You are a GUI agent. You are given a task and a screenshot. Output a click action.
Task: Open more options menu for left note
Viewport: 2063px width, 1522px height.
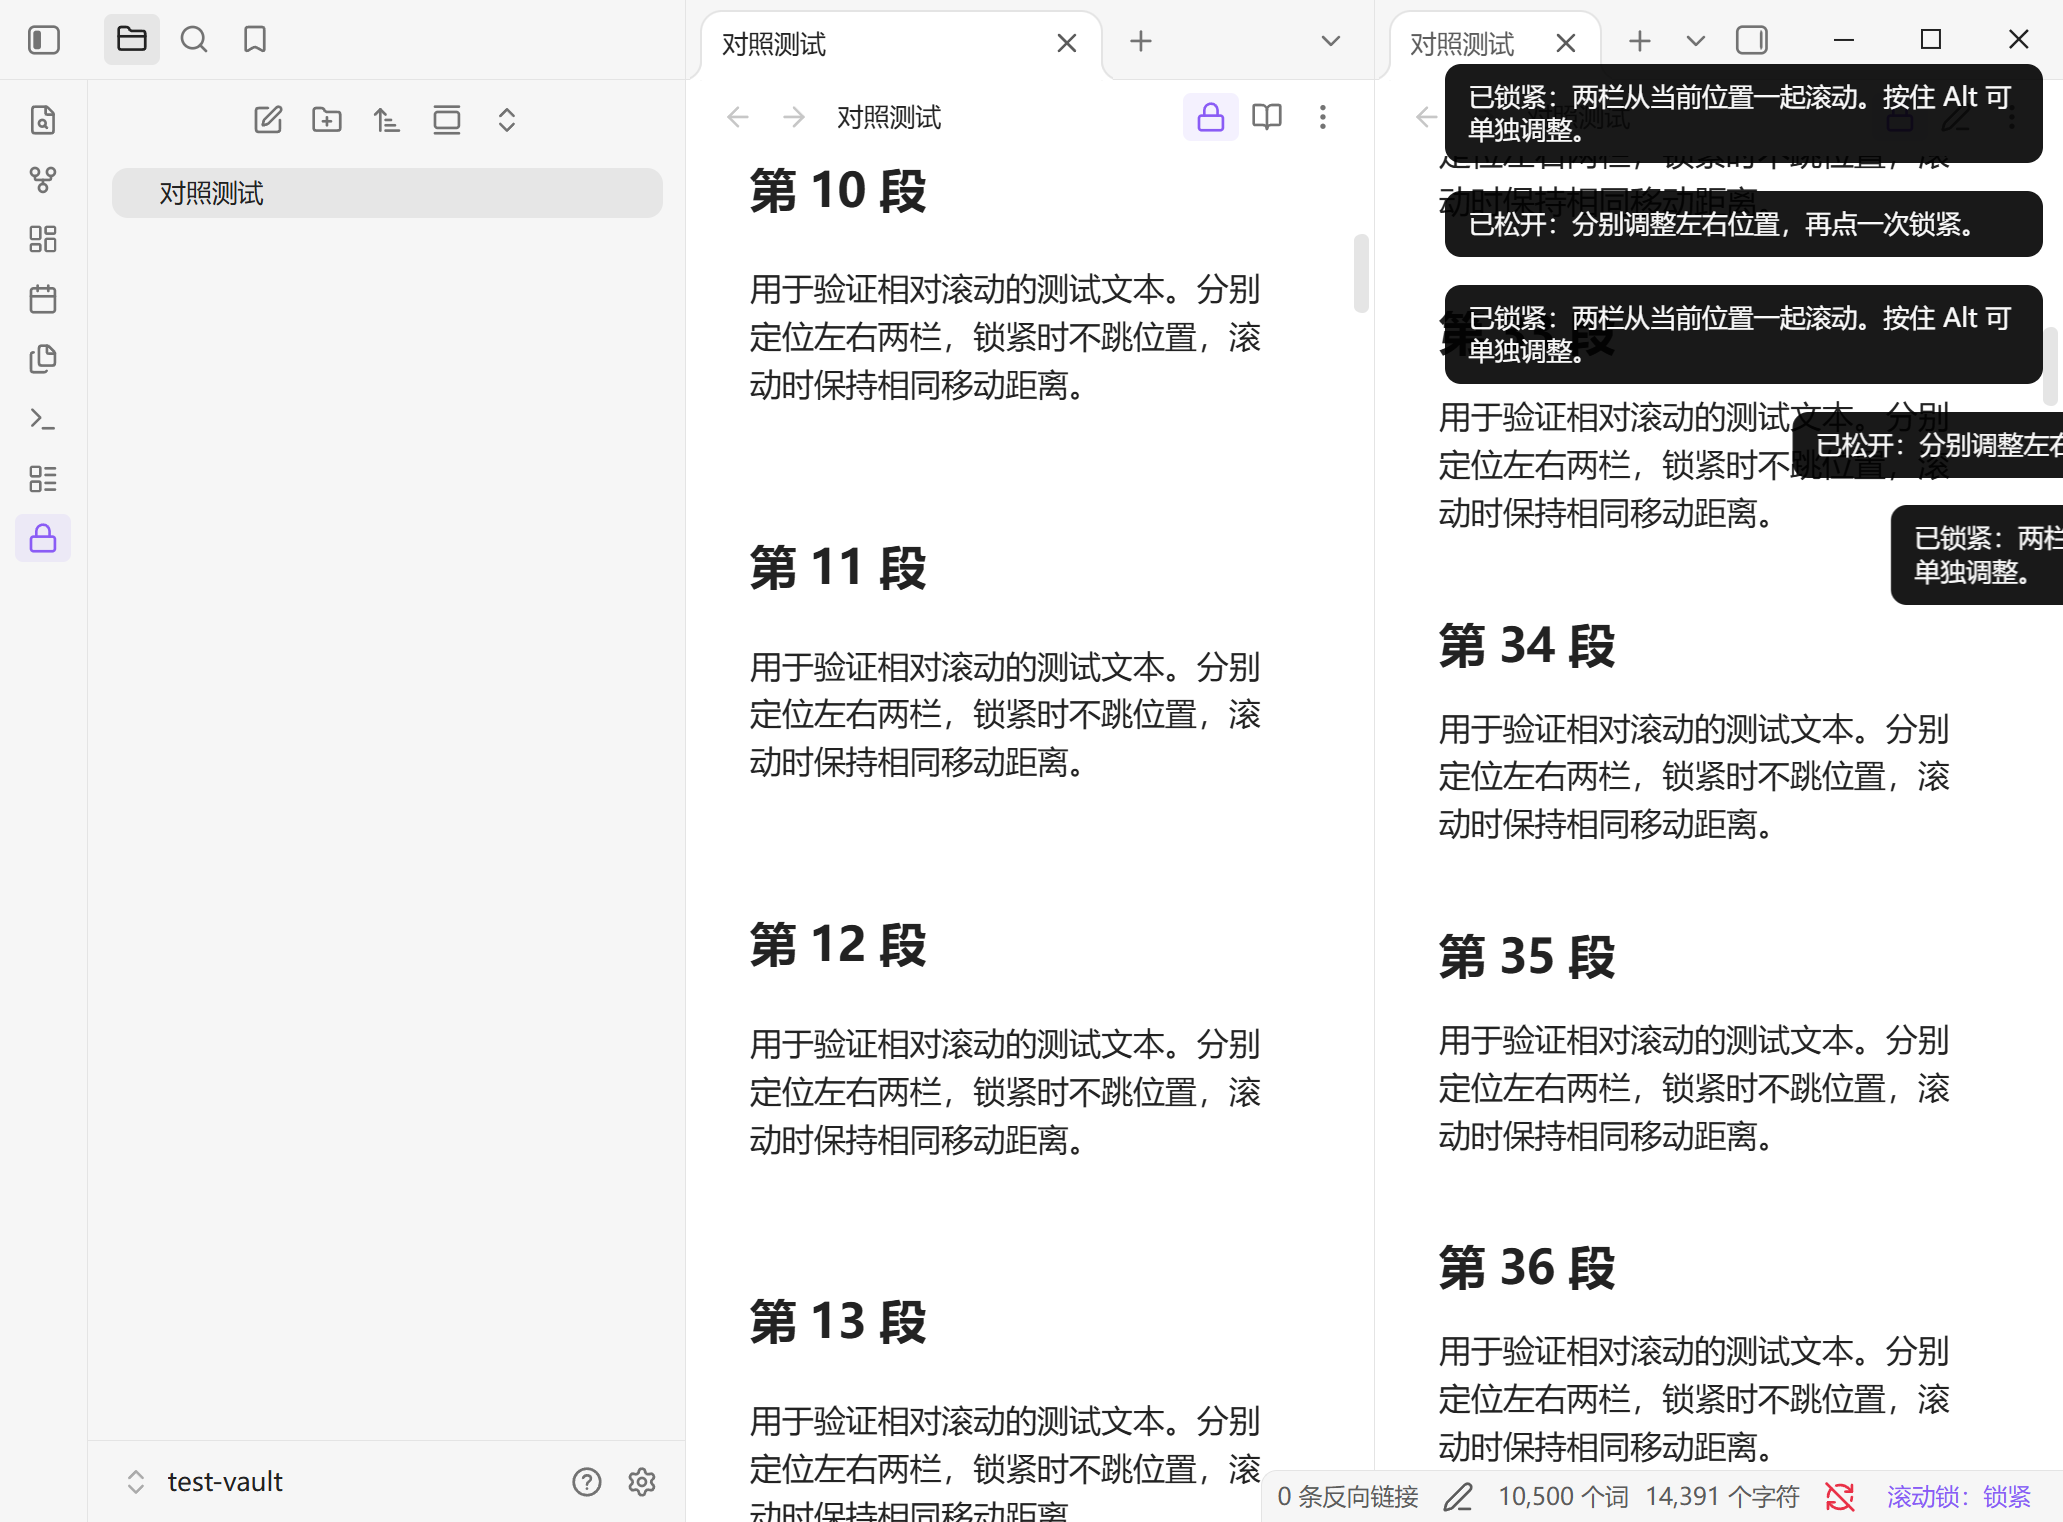1323,117
